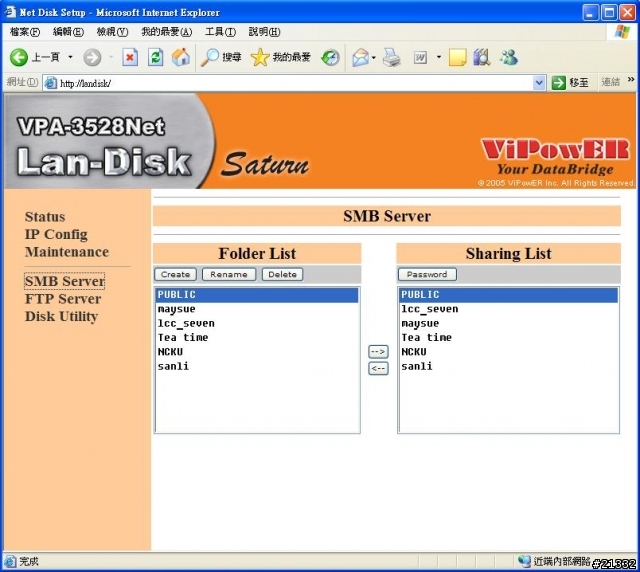Select PUBLIC in the Sharing List

point(508,295)
